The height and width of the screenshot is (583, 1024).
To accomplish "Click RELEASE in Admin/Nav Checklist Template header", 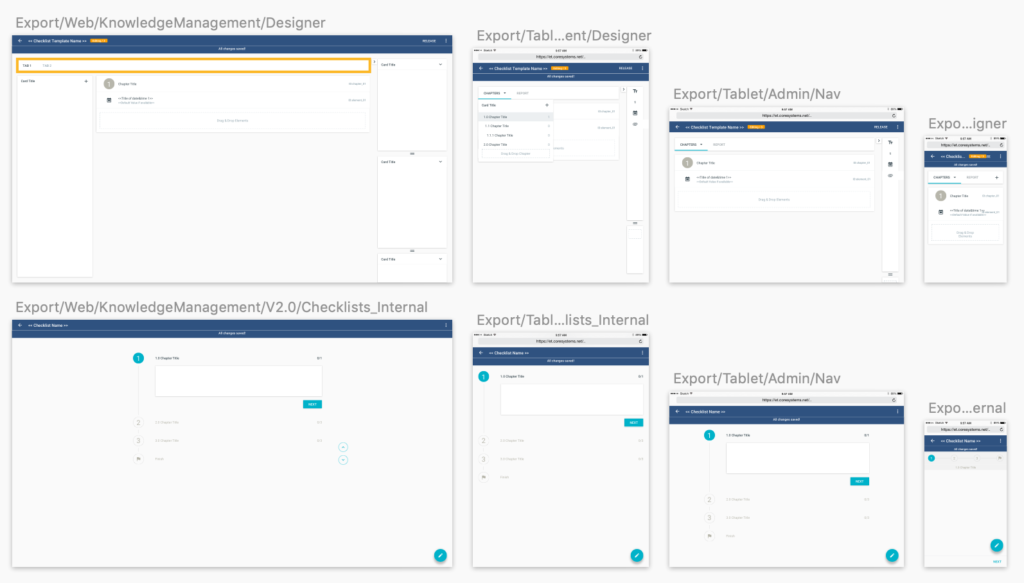I will pos(881,127).
